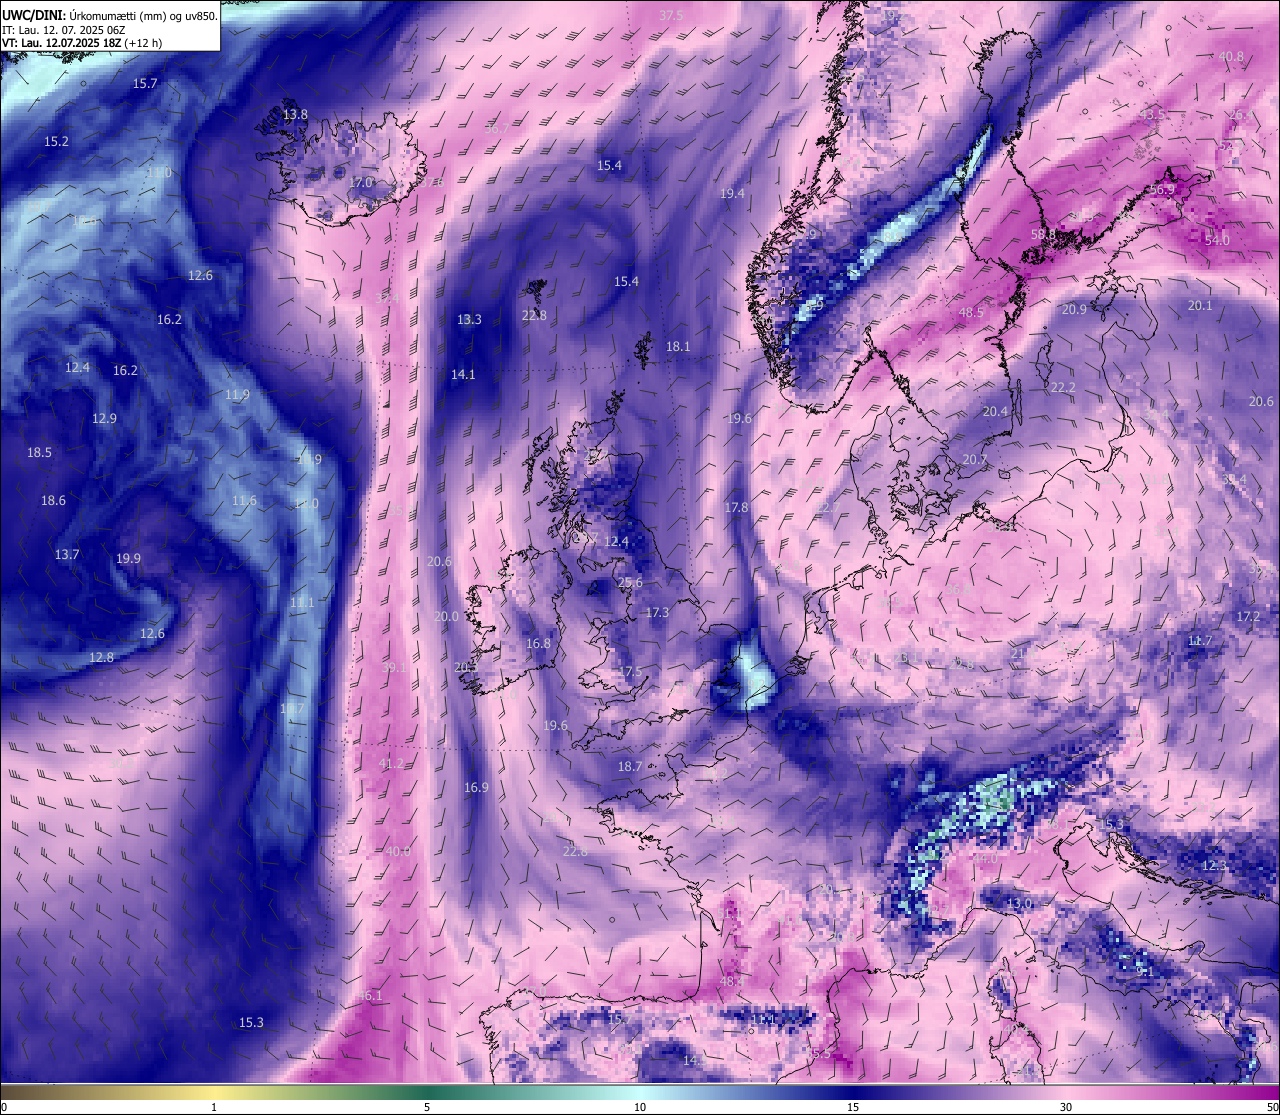Click the 17.3 value label
This screenshot has width=1280, height=1115.
pyautogui.click(x=657, y=613)
